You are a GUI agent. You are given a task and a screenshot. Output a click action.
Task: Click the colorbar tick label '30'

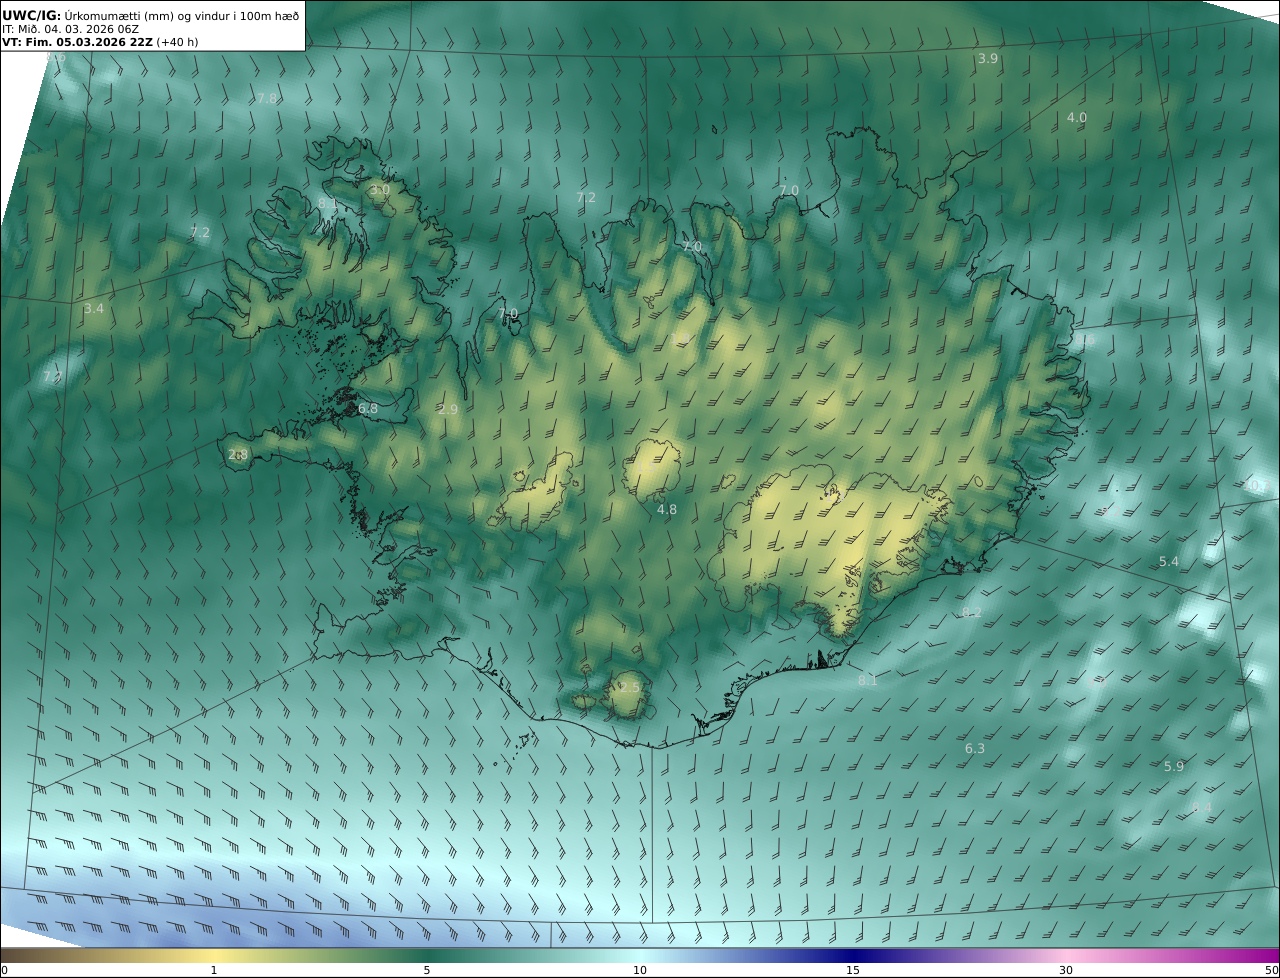click(x=1066, y=970)
